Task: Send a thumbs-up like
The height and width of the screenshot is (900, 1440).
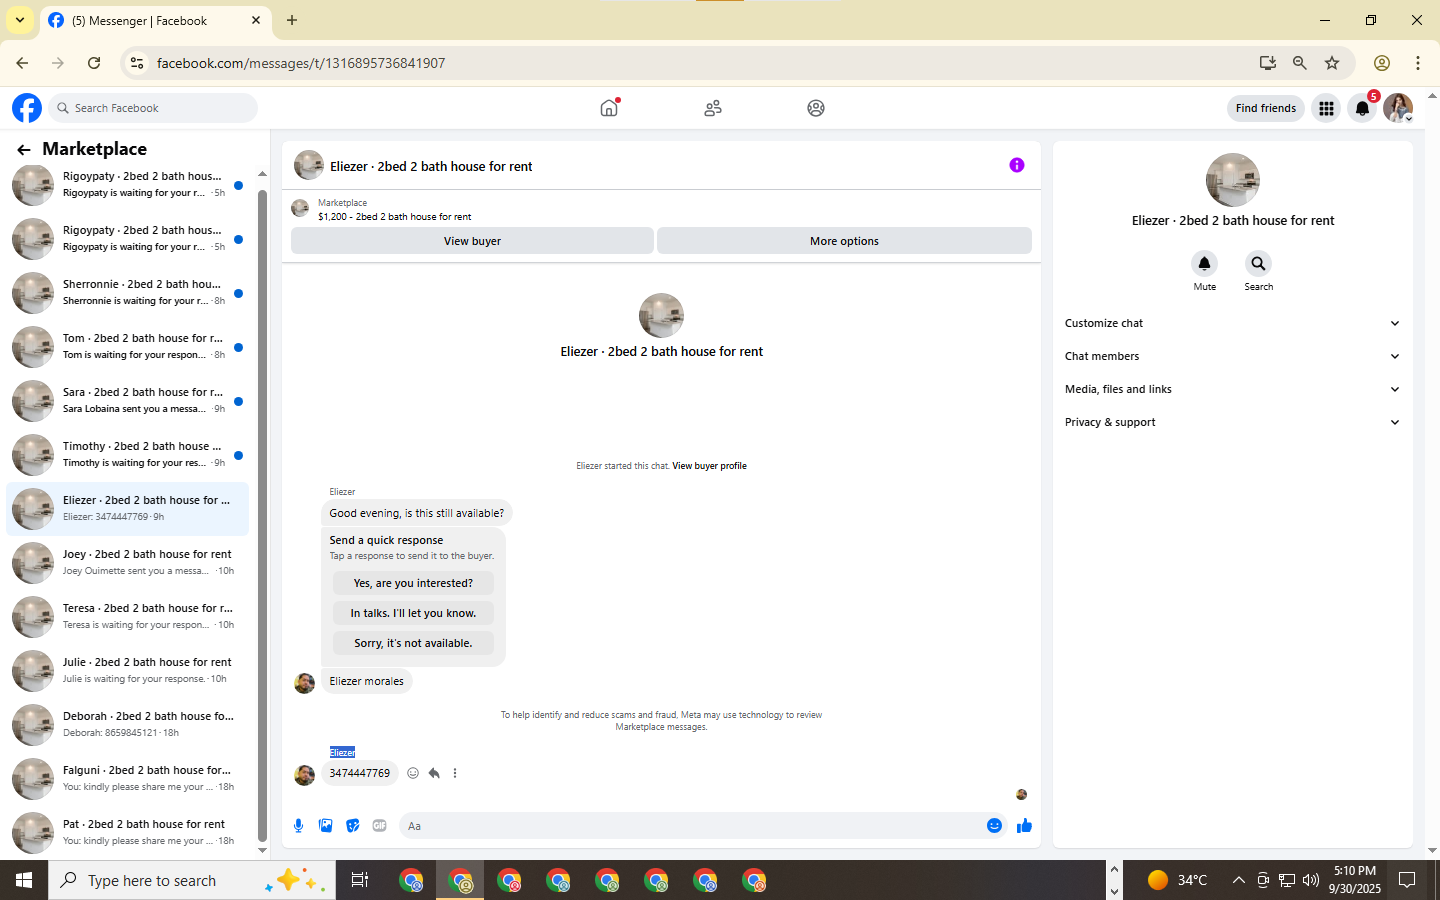Action: pyautogui.click(x=1024, y=826)
